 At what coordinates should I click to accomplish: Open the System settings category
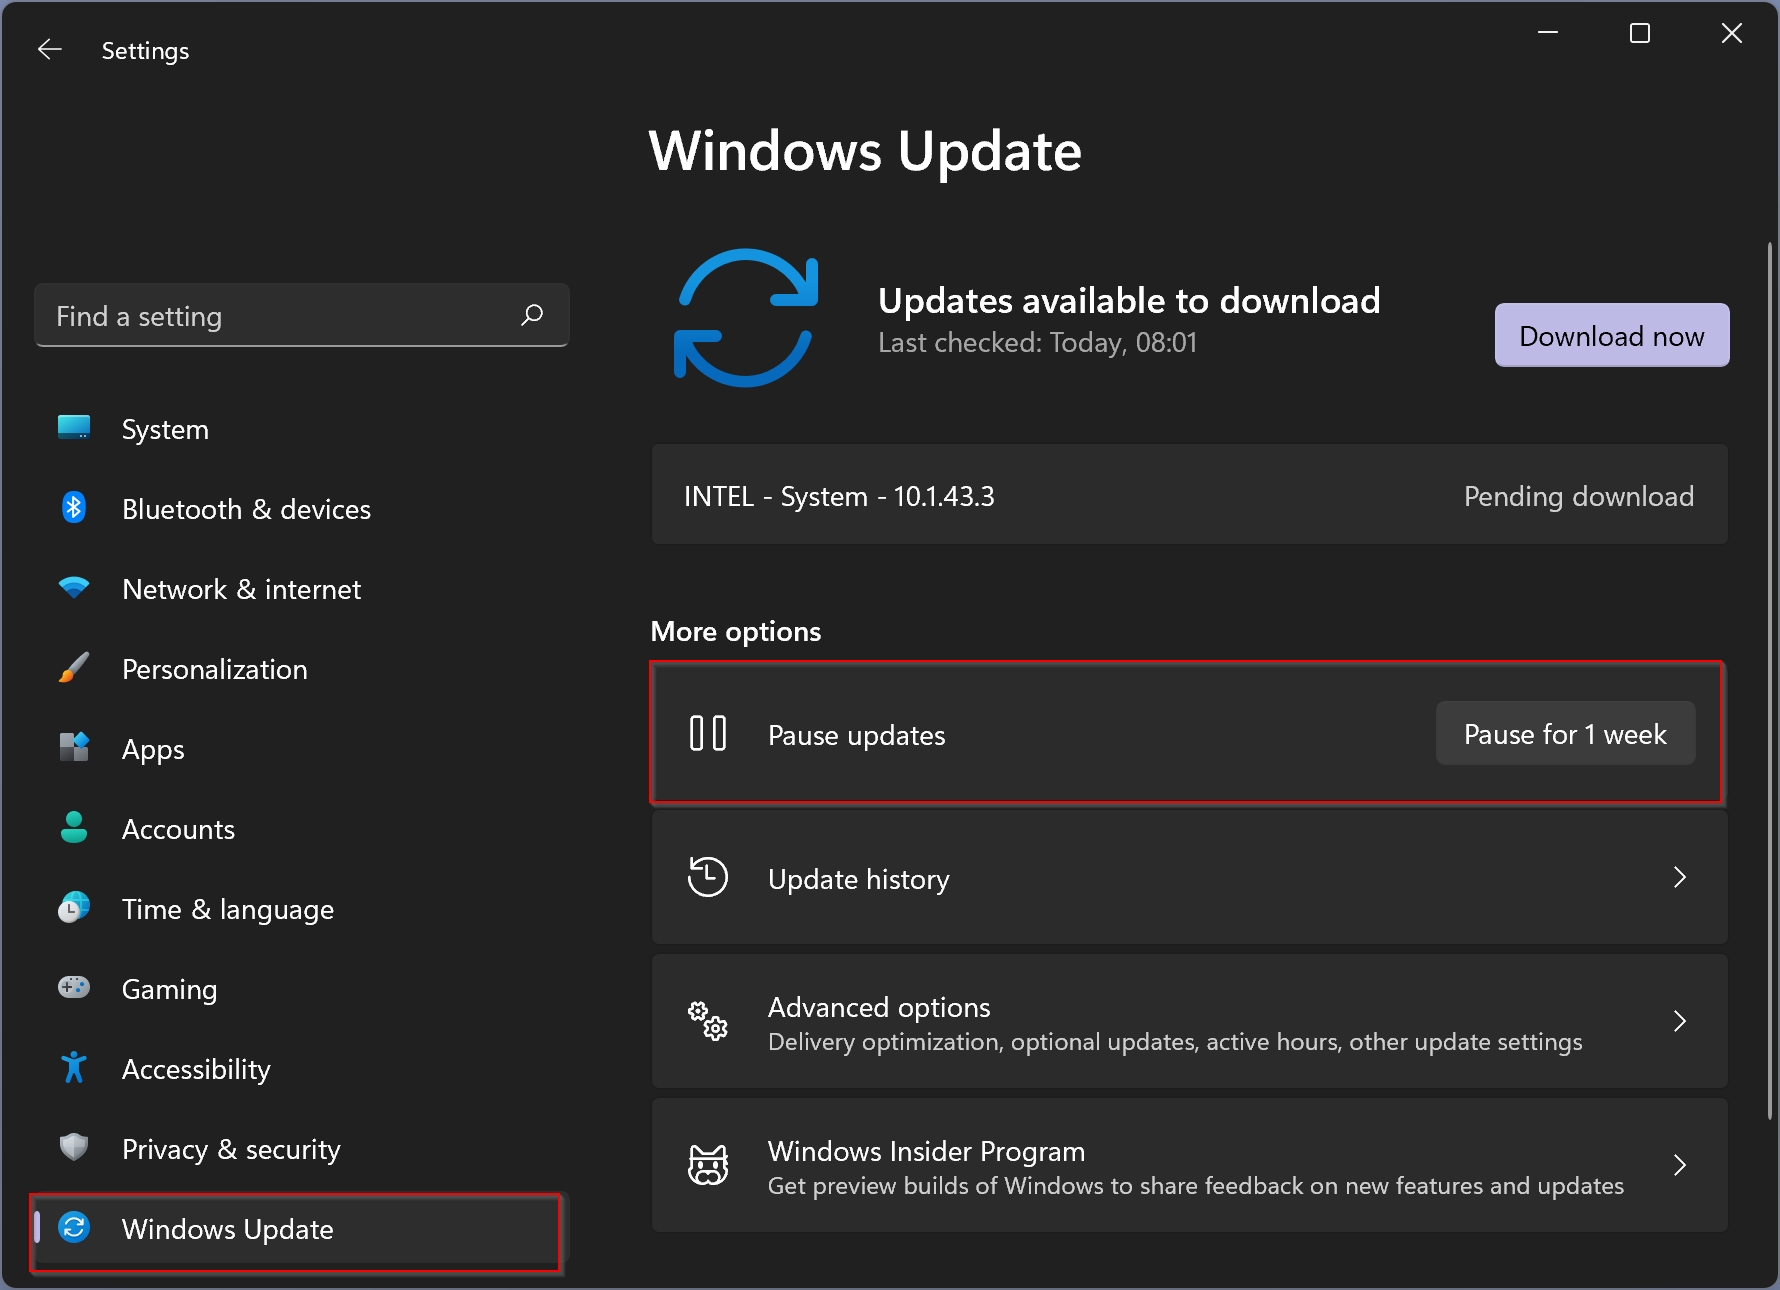[300, 429]
